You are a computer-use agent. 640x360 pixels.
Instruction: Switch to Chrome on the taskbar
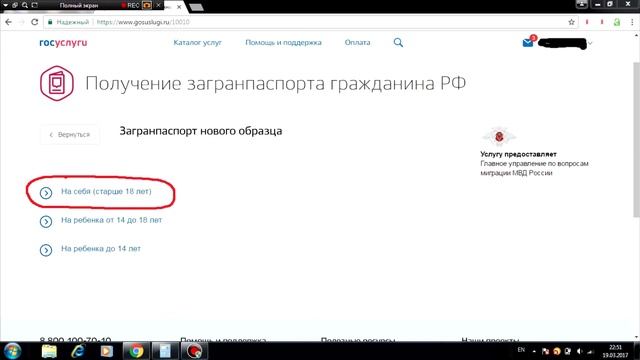coord(136,351)
